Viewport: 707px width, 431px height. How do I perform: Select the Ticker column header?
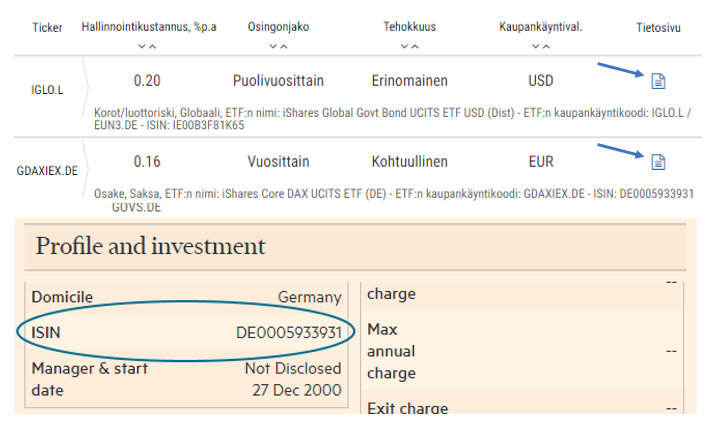coord(47,28)
